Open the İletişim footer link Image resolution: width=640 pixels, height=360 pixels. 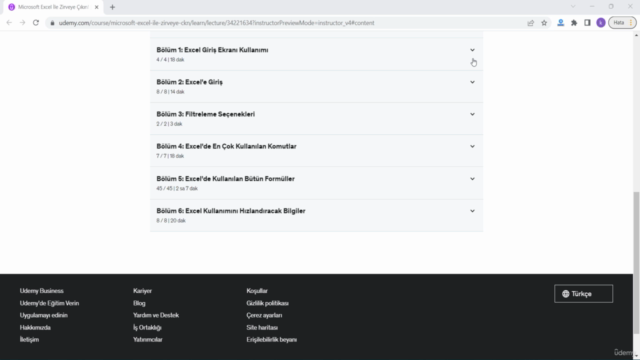[x=29, y=340]
